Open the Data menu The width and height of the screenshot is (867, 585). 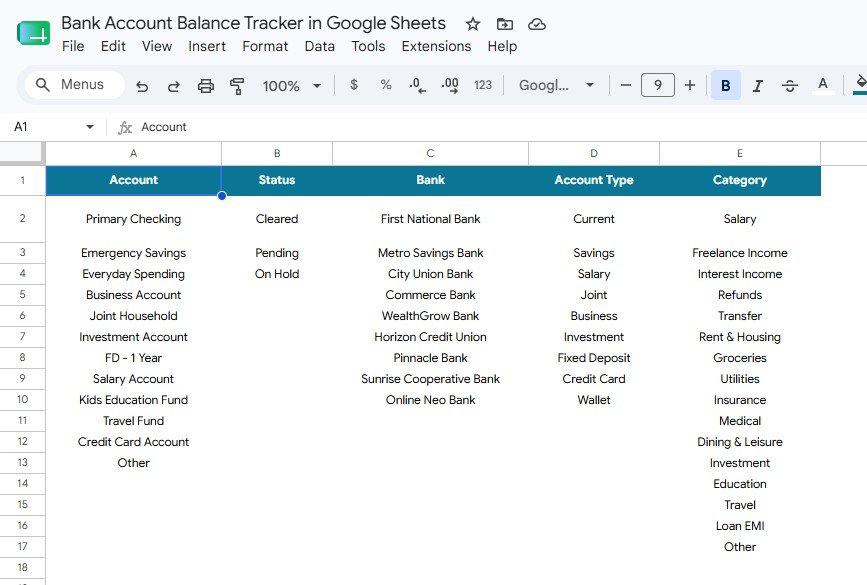click(x=320, y=46)
